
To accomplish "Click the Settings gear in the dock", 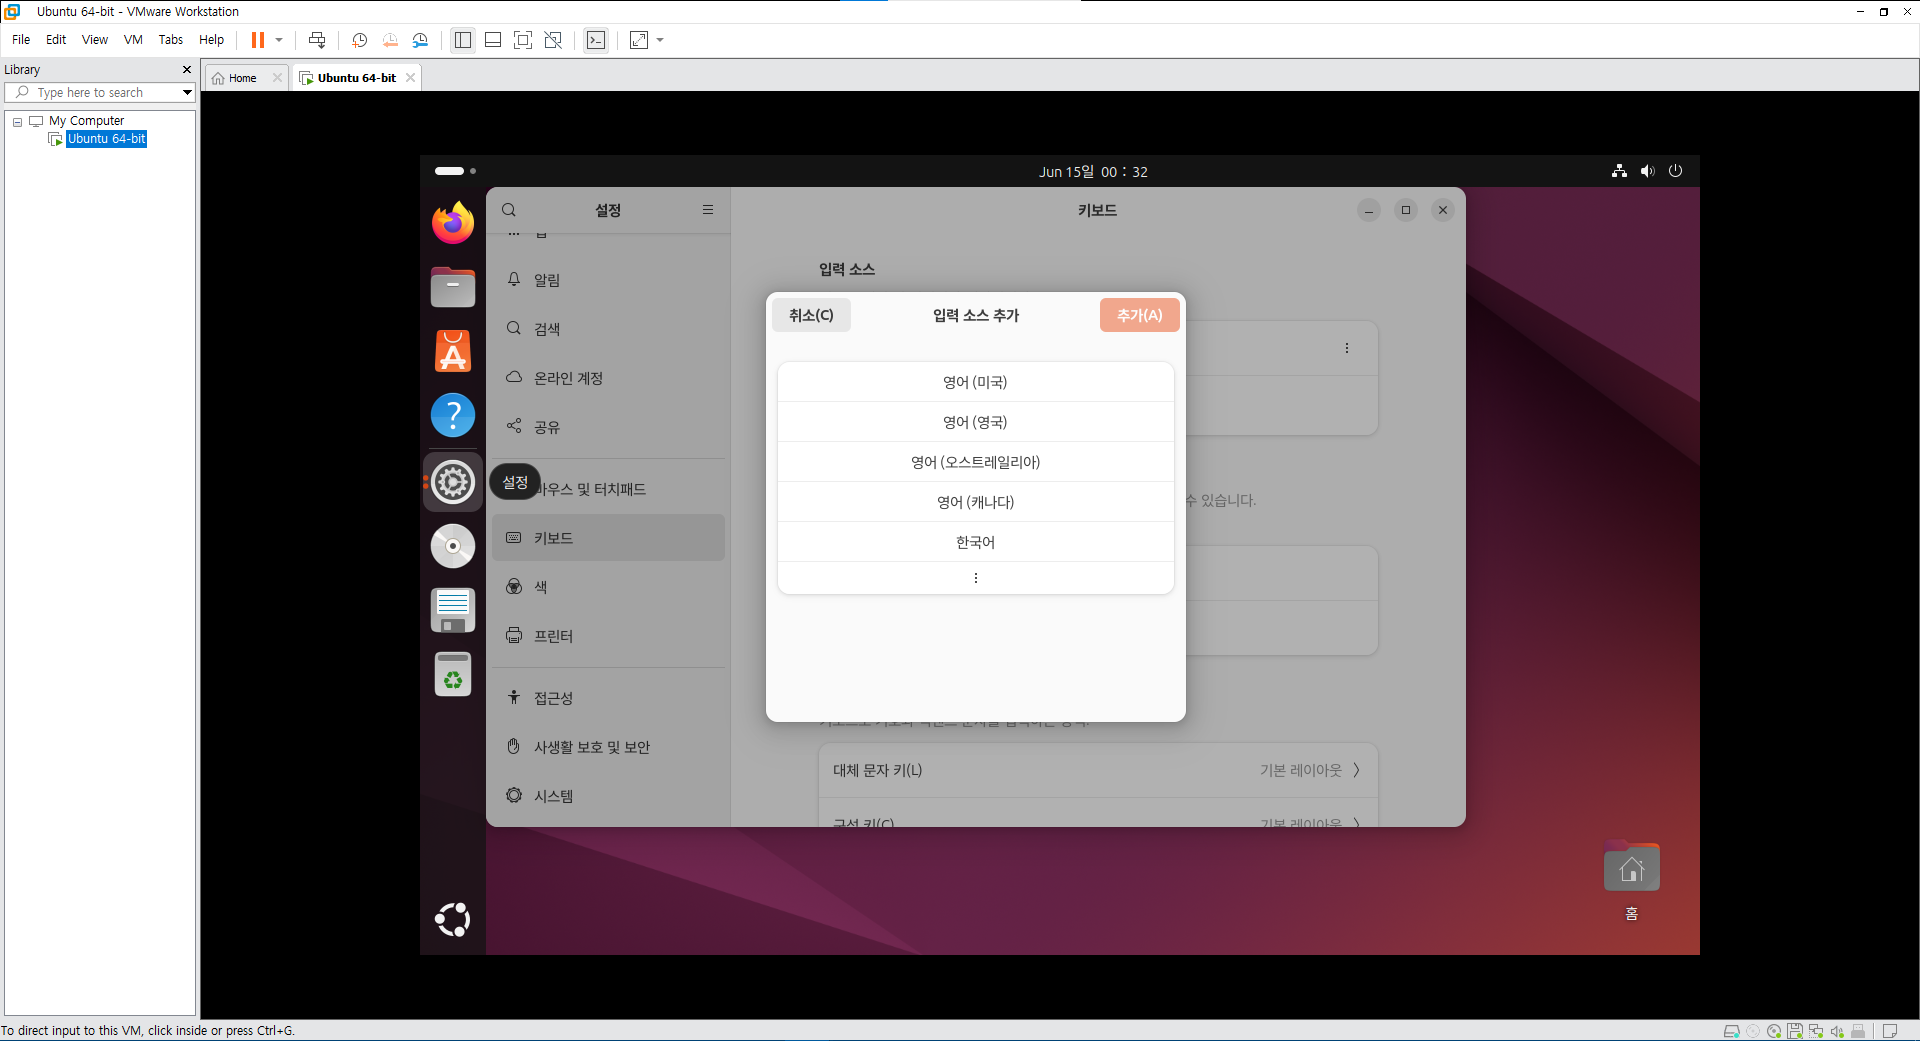I will (453, 482).
